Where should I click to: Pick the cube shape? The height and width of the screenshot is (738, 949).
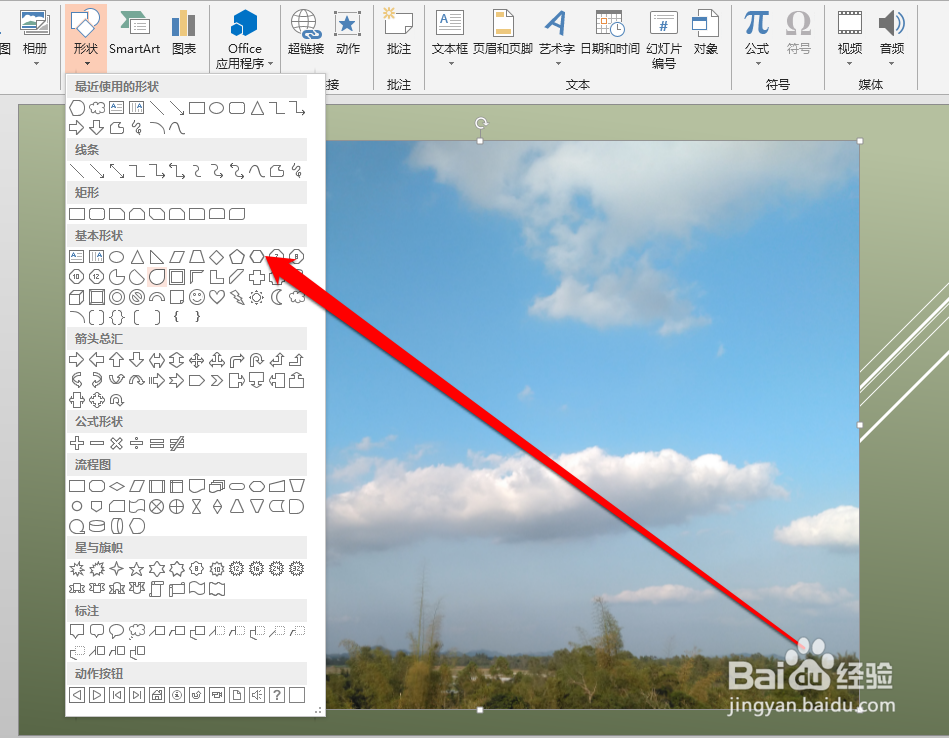77,297
